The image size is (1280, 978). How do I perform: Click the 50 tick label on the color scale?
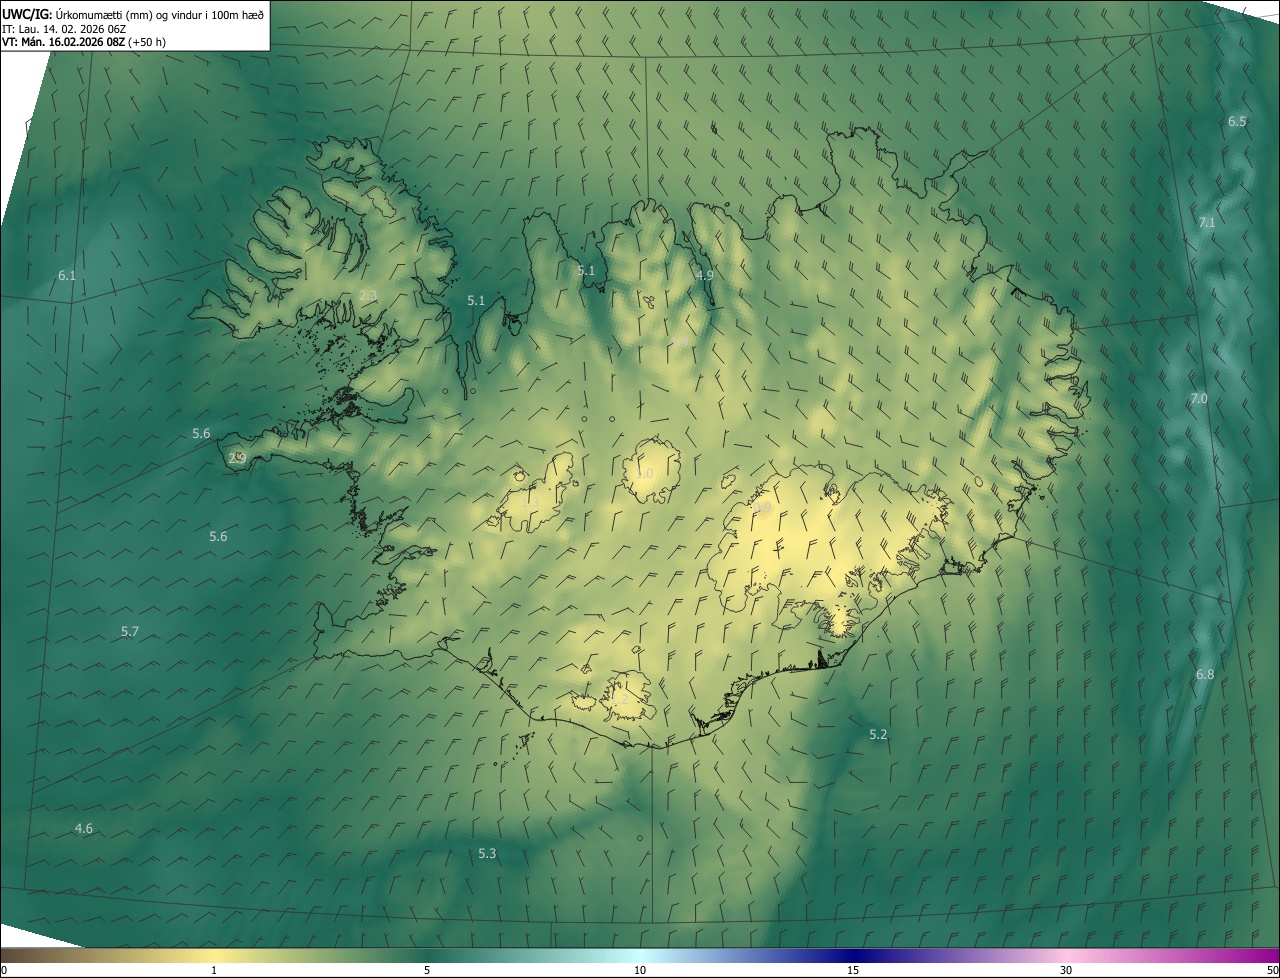1272,970
